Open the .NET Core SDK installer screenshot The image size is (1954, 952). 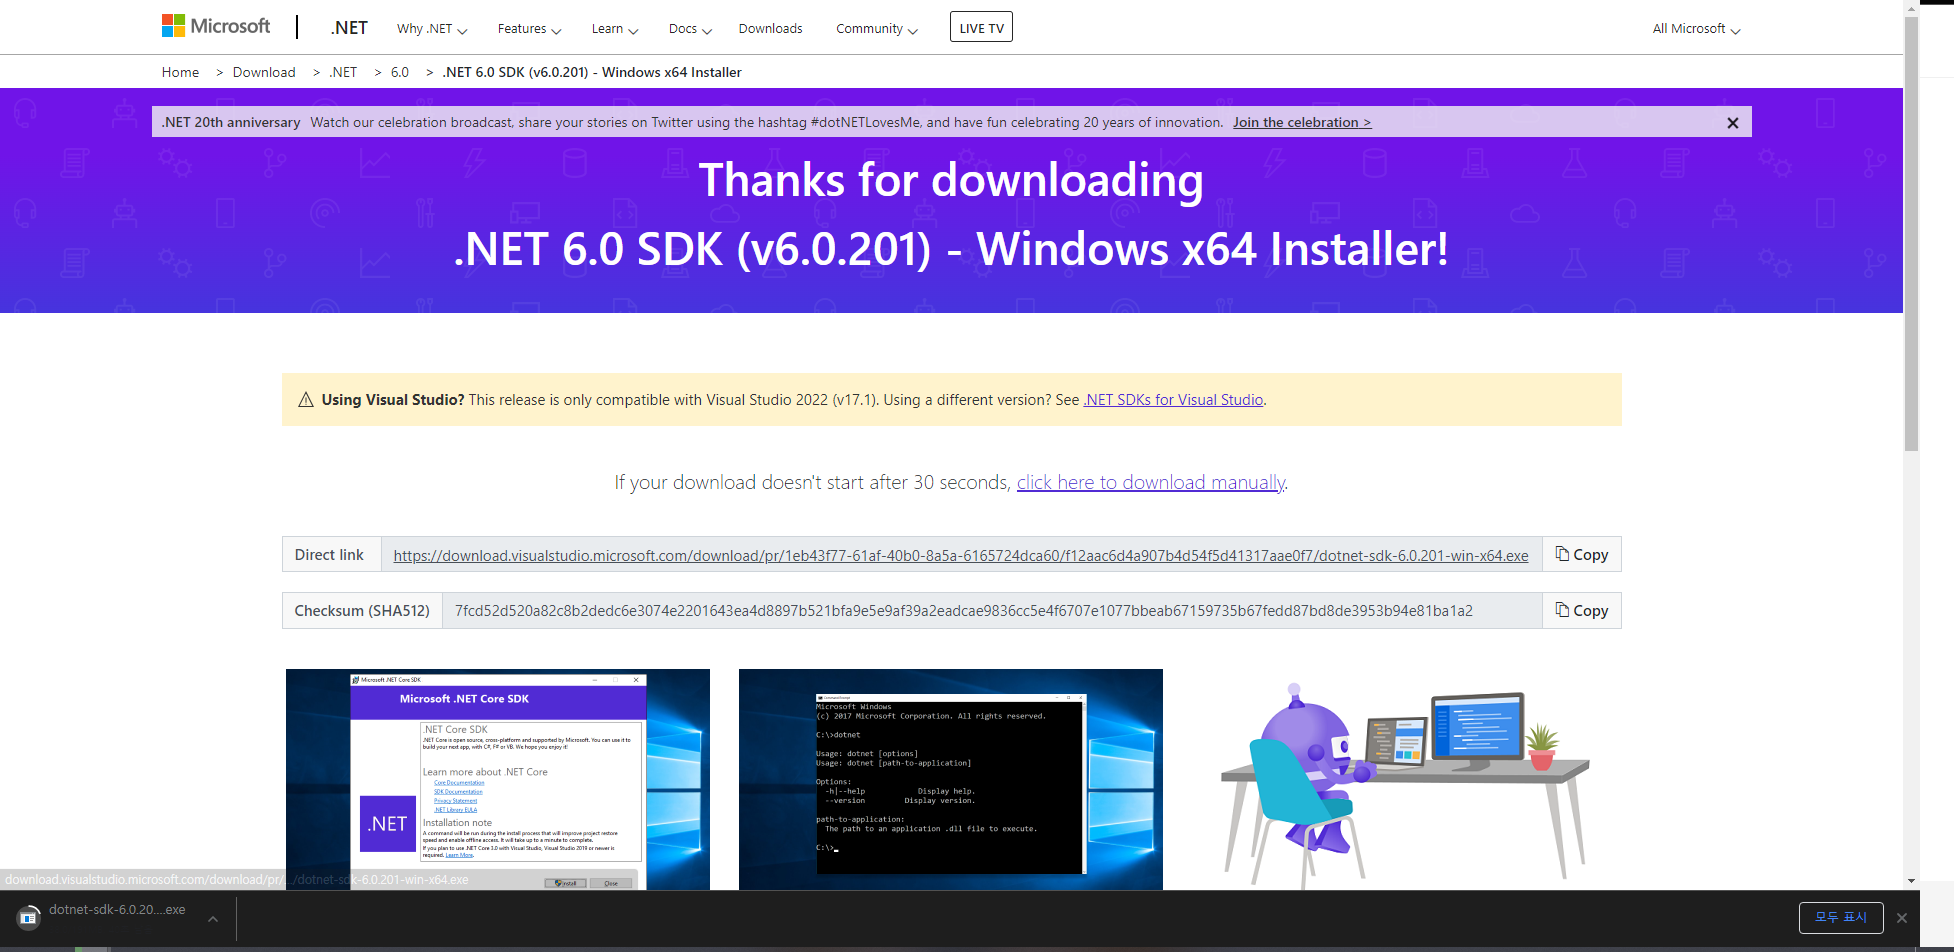(x=498, y=779)
